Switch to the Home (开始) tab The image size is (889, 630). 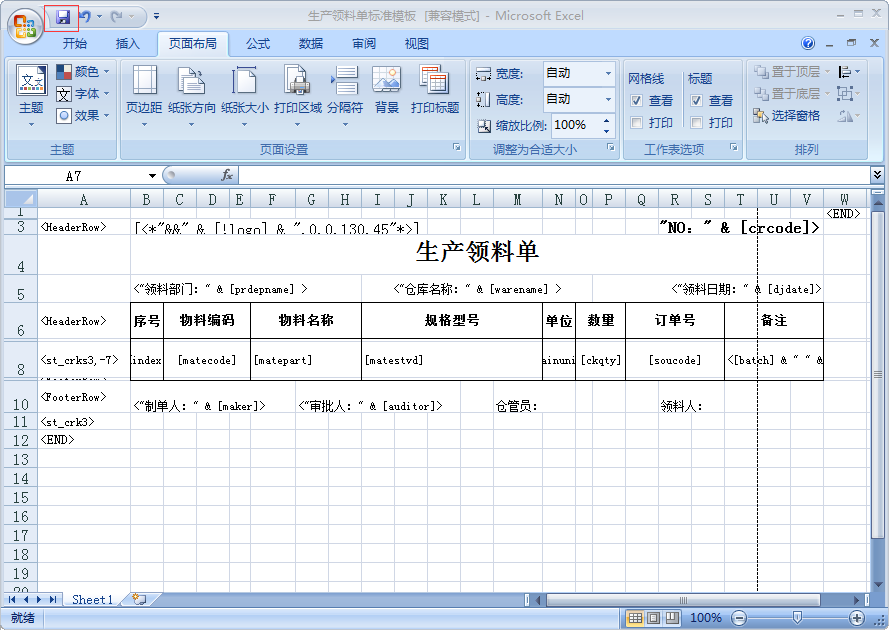[75, 44]
